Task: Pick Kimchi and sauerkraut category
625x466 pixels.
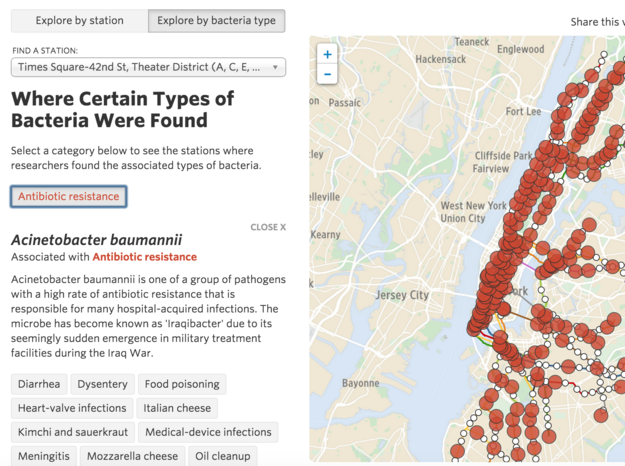Action: coord(73,432)
